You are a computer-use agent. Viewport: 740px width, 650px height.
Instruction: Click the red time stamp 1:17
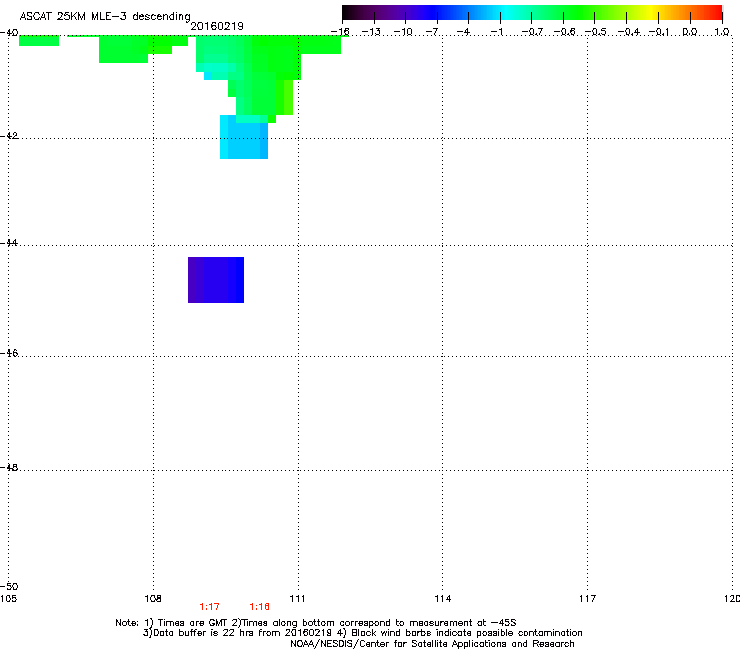pyautogui.click(x=209, y=607)
